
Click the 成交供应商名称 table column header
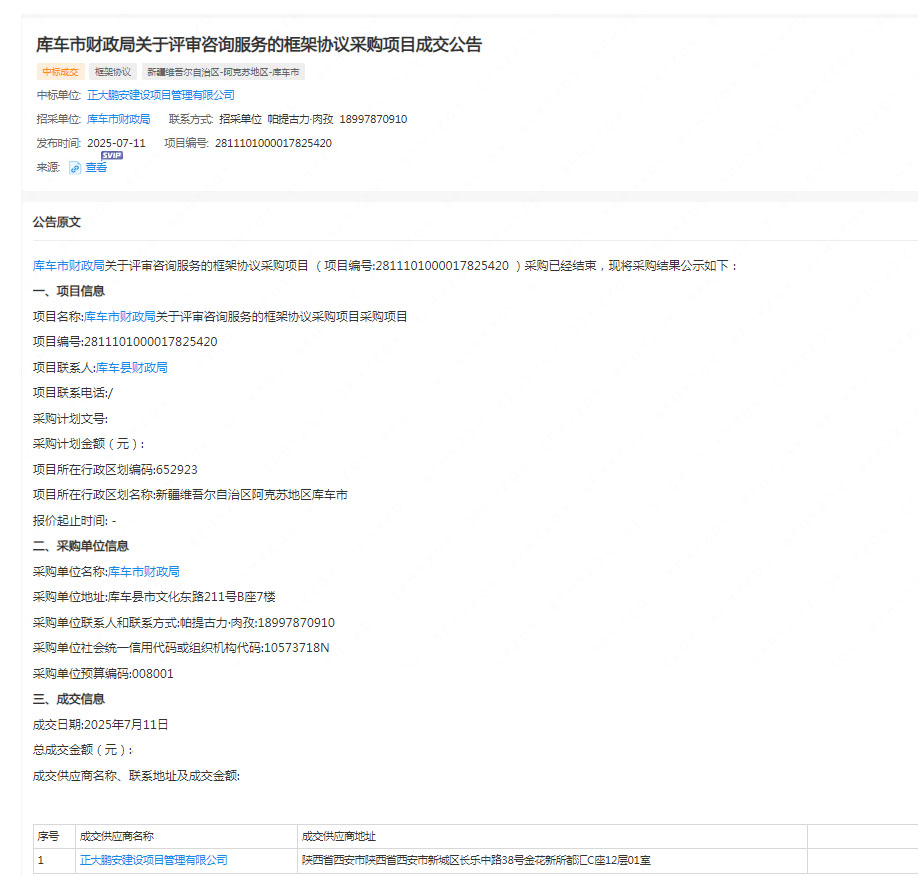pos(116,836)
